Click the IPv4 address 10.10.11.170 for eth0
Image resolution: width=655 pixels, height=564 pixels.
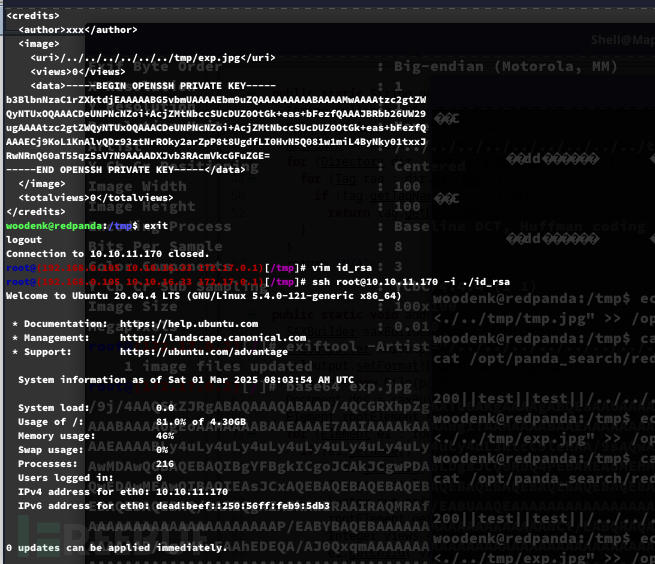pyautogui.click(x=192, y=492)
